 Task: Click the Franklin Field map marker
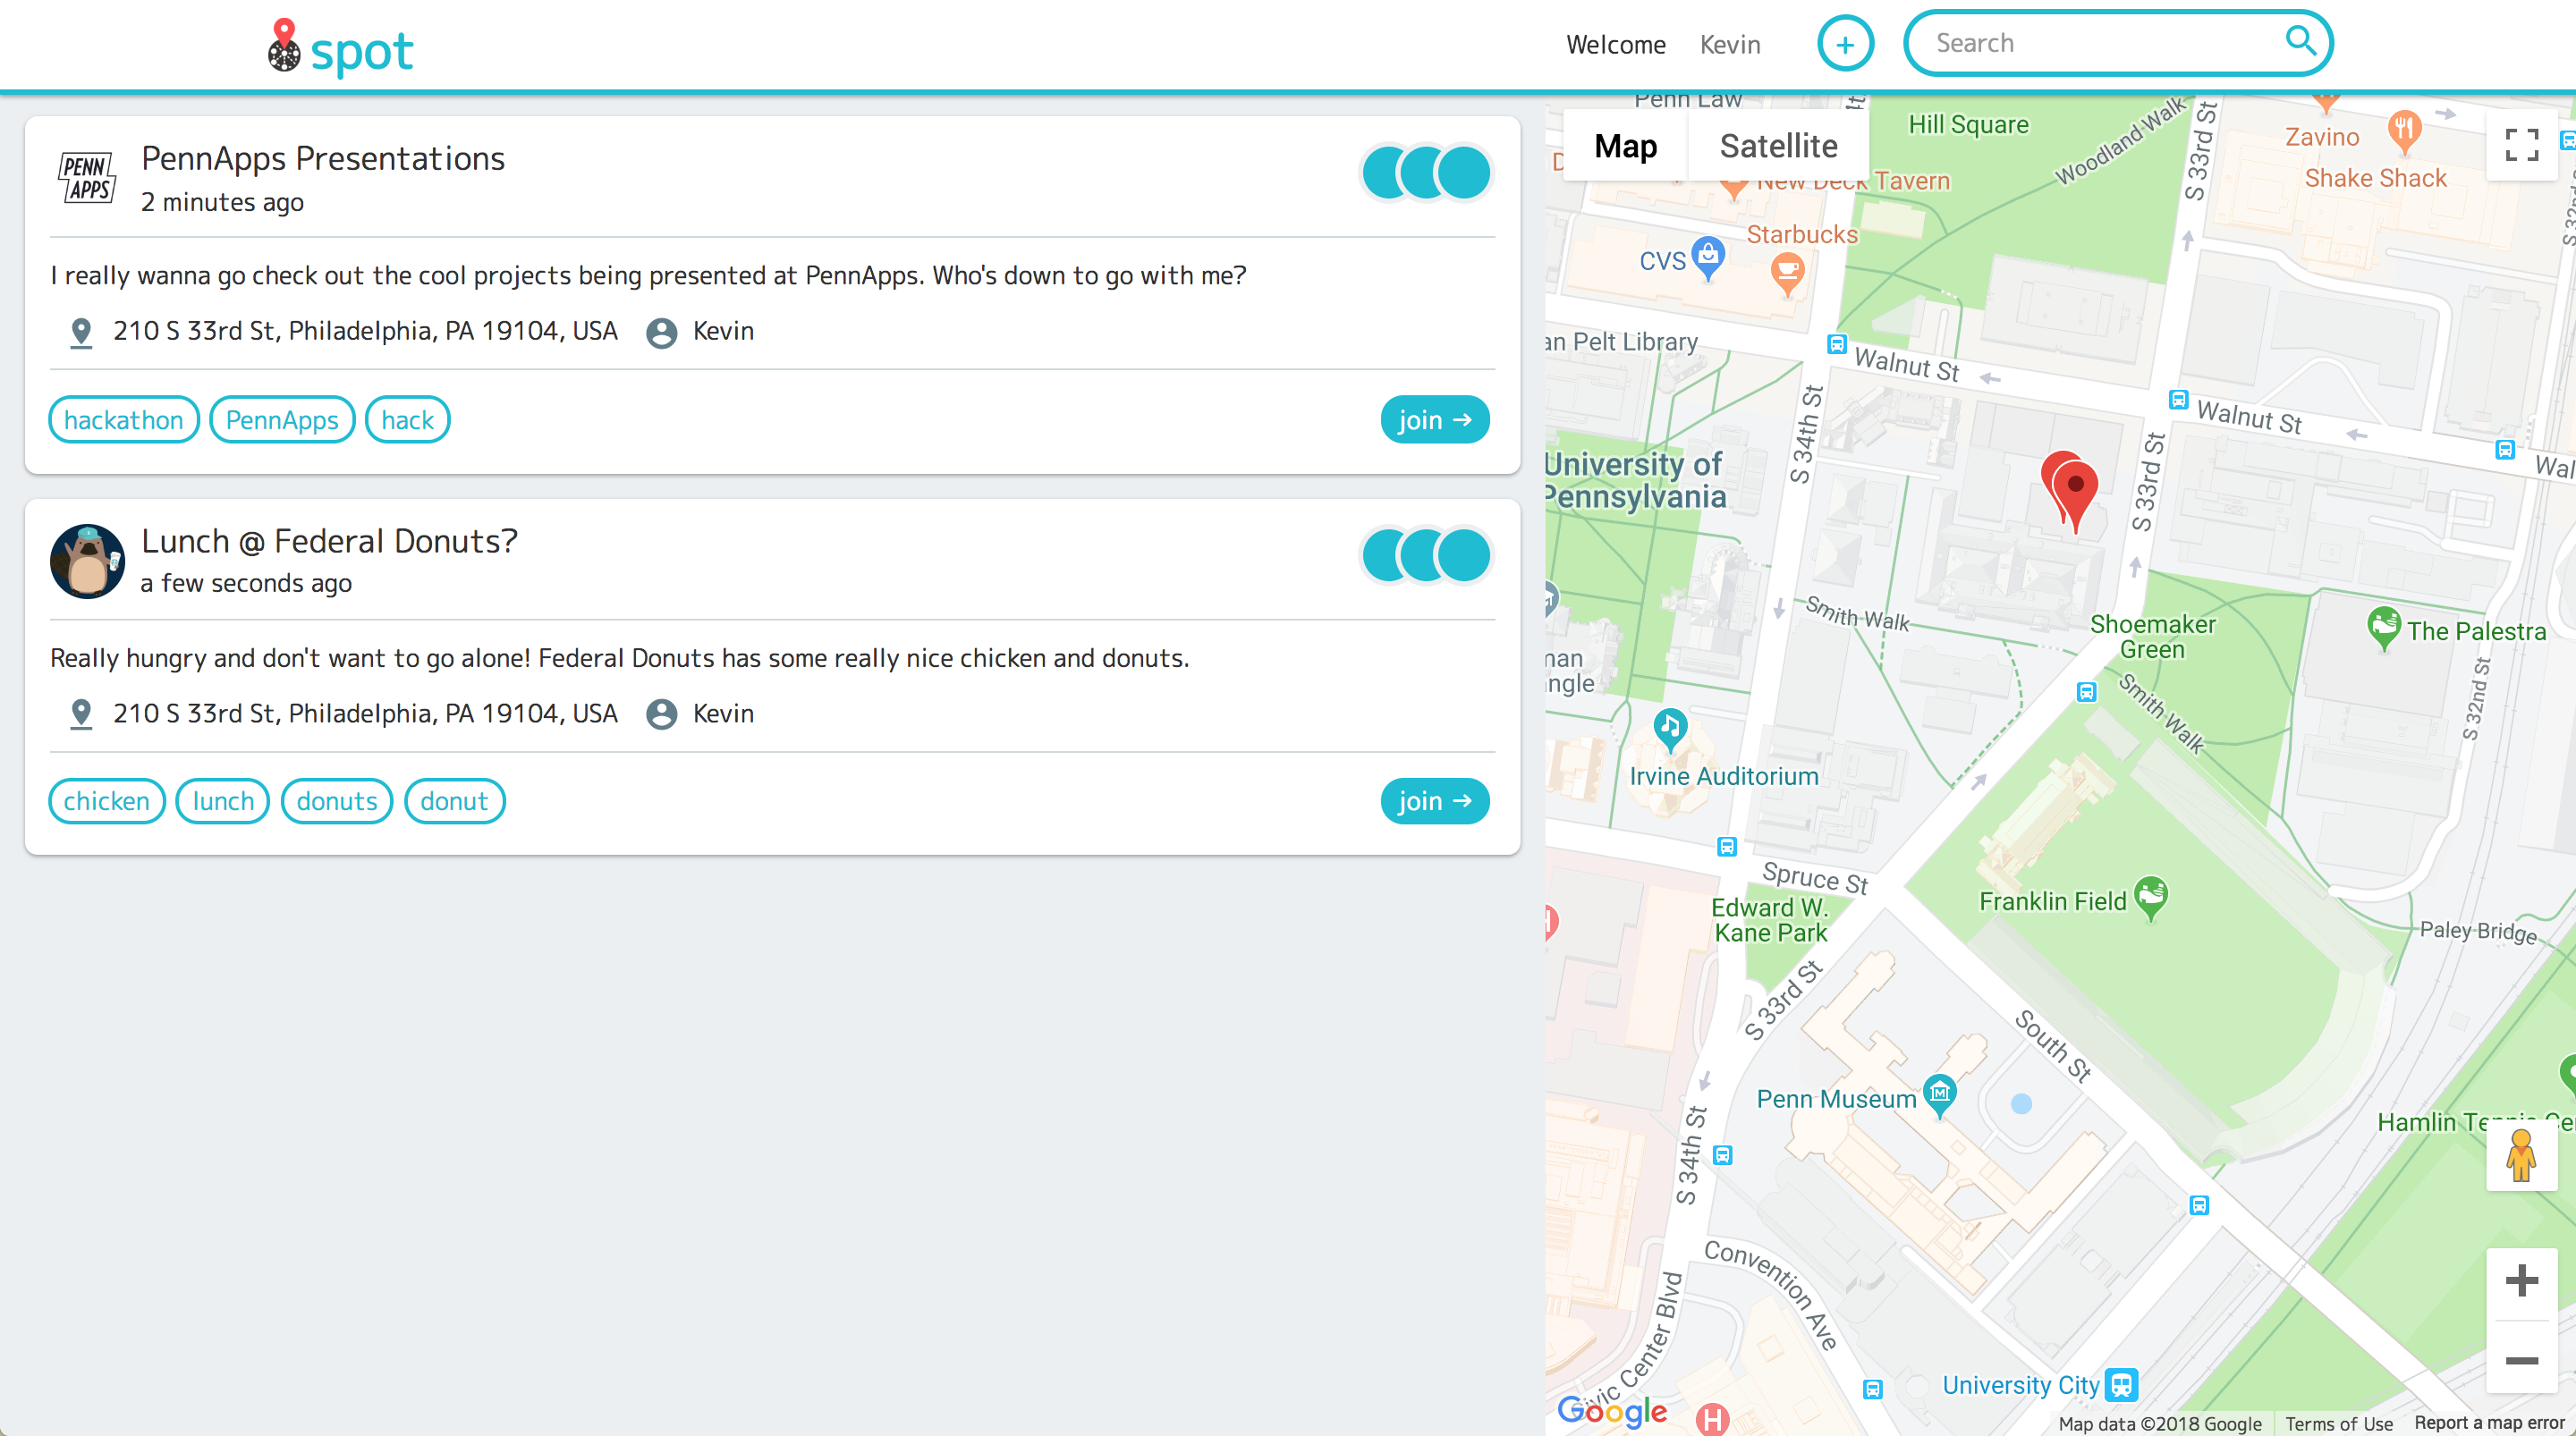(2150, 895)
